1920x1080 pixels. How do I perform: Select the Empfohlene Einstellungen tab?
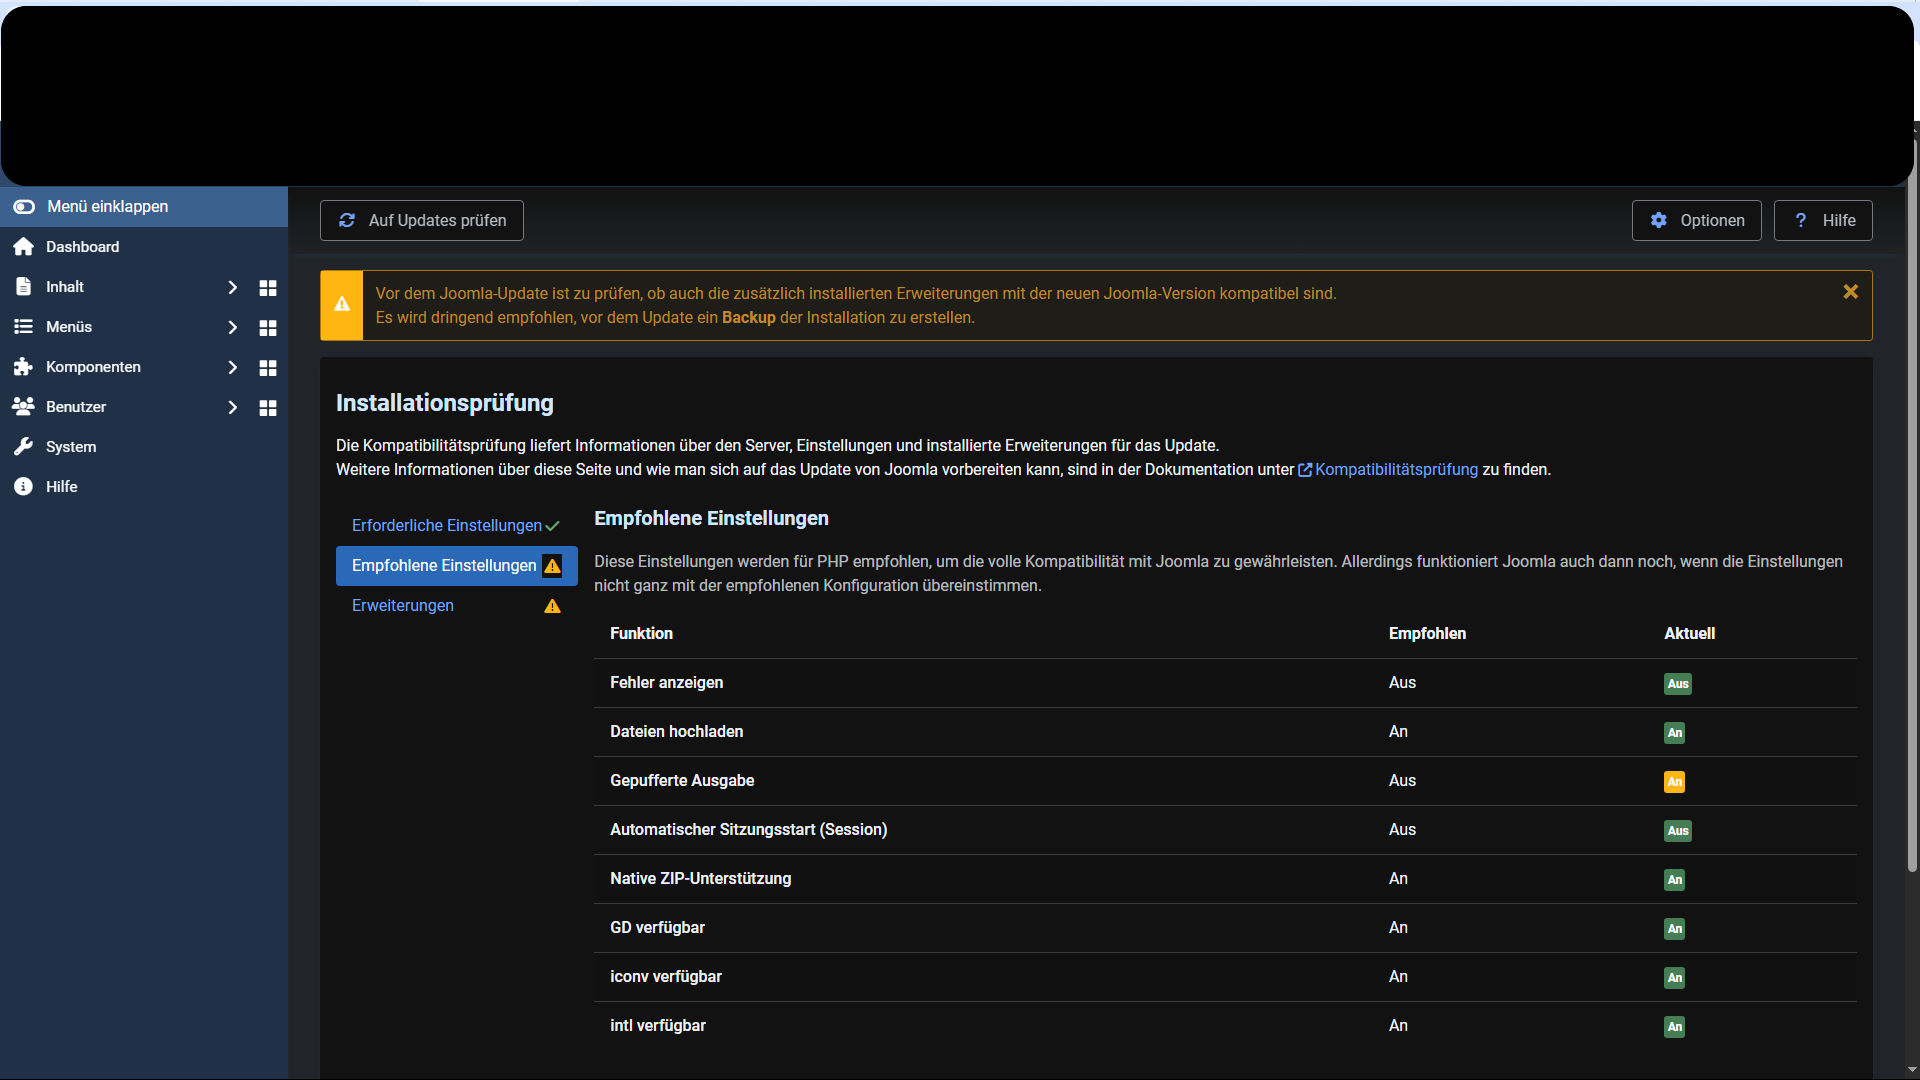[x=445, y=566]
